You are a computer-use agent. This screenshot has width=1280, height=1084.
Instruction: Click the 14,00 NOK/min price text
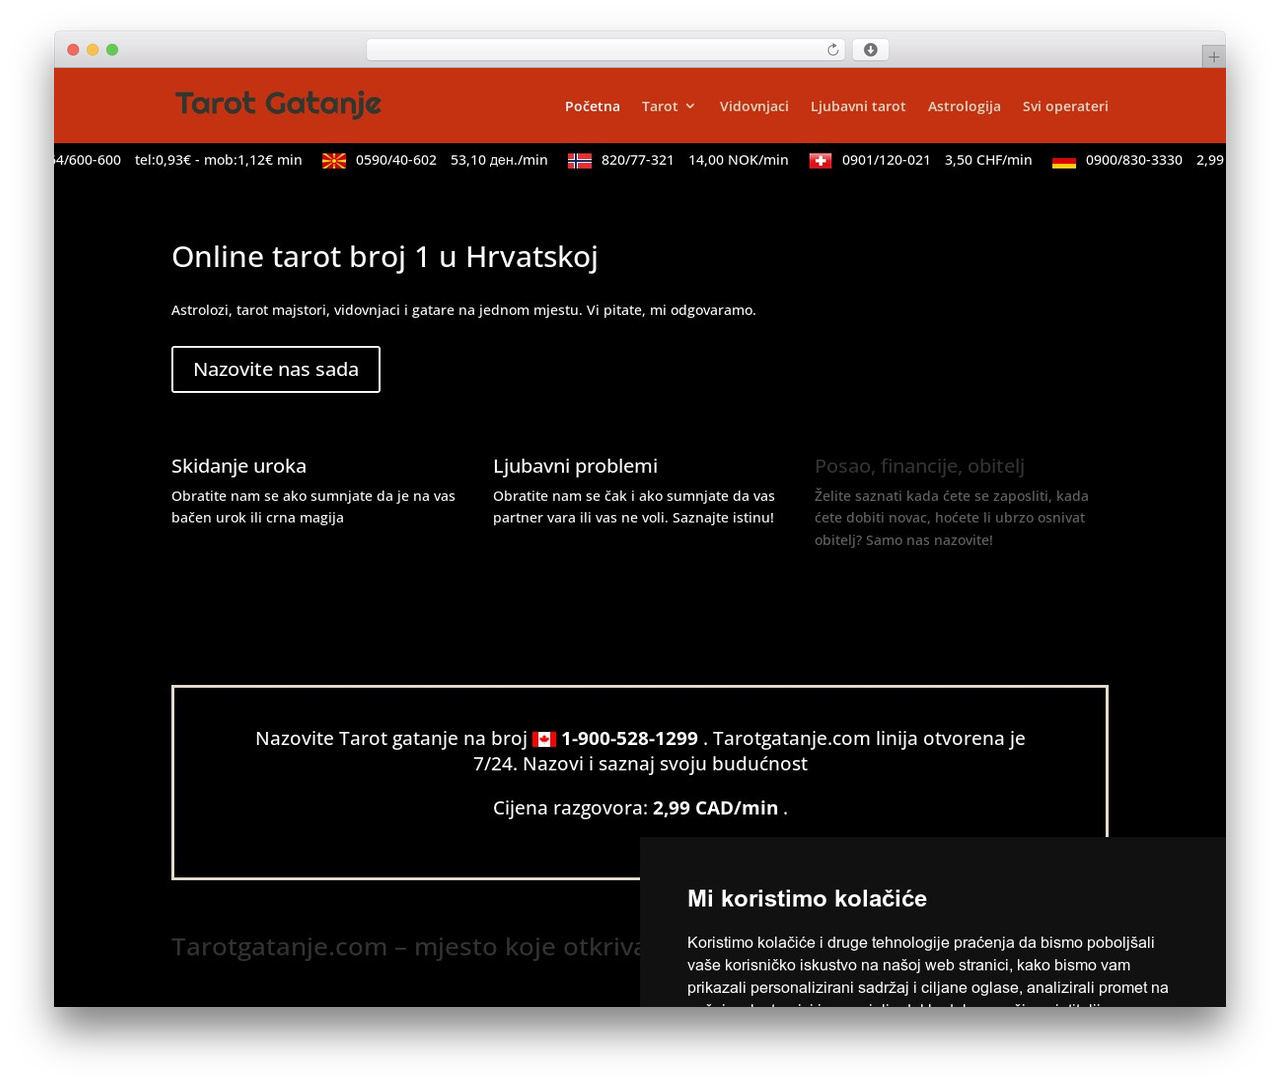[x=738, y=160]
